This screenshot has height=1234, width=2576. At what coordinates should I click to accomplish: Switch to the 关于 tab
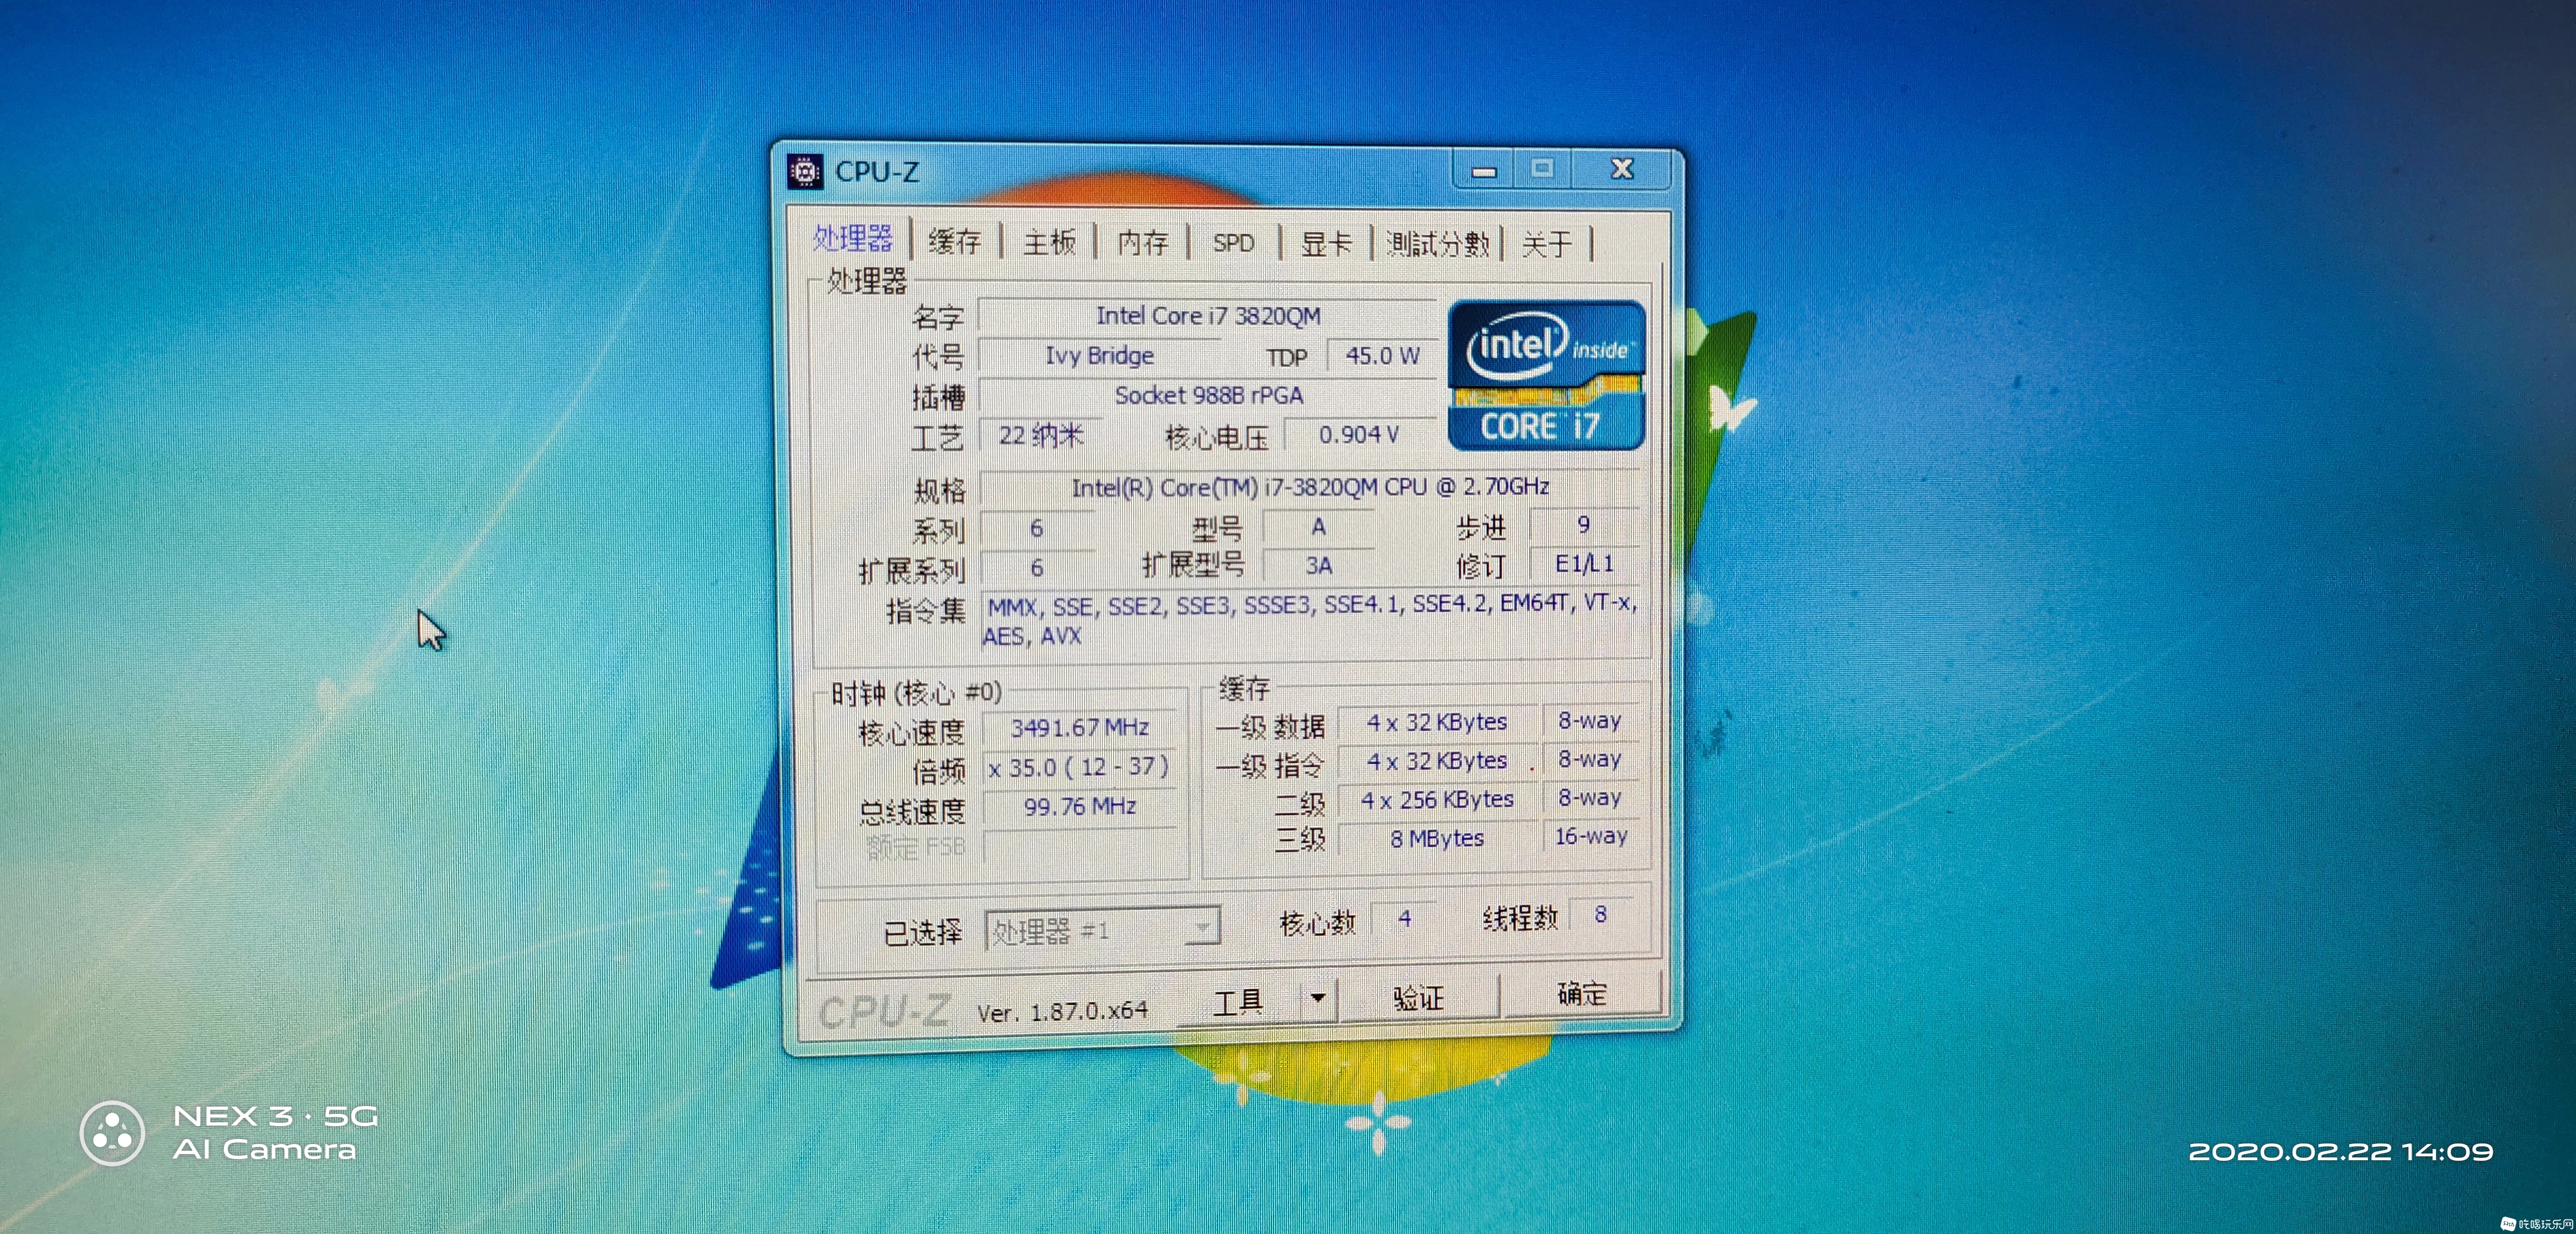coord(1547,244)
